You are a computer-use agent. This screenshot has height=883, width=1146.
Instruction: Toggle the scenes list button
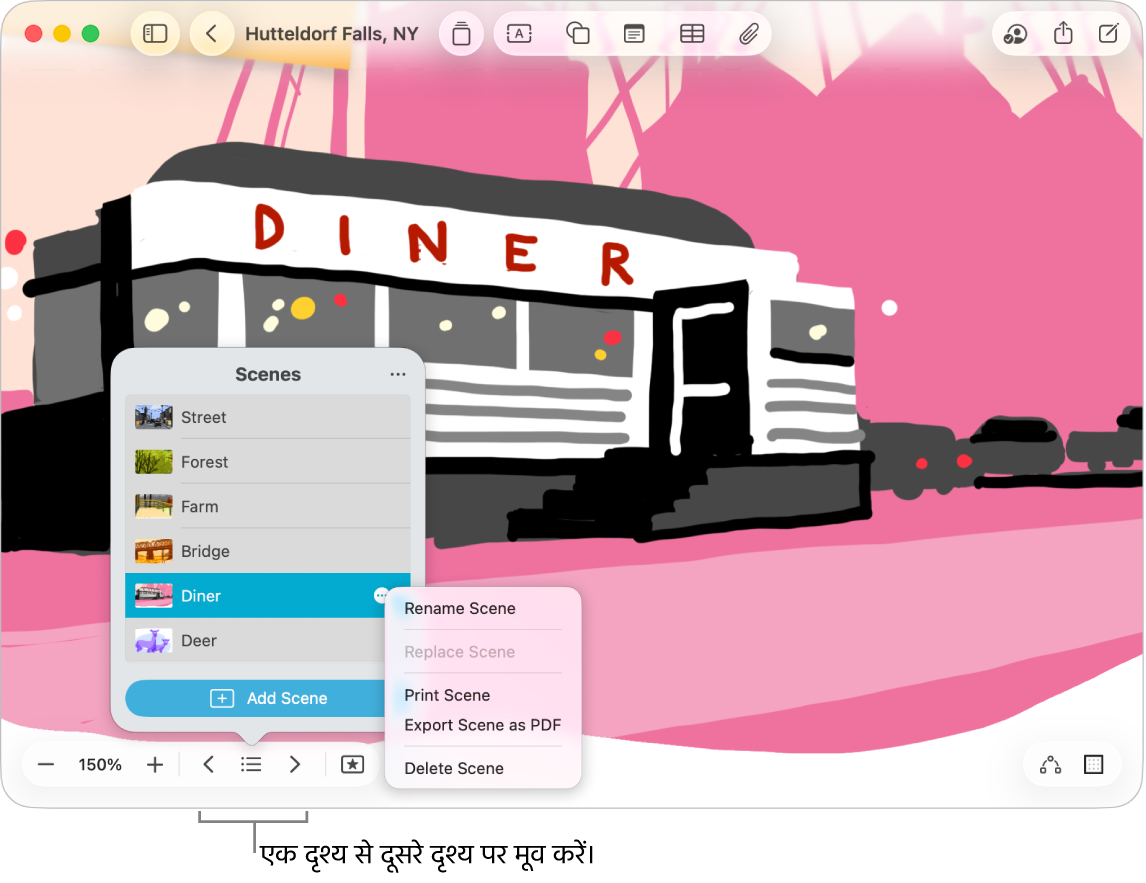[x=251, y=765]
